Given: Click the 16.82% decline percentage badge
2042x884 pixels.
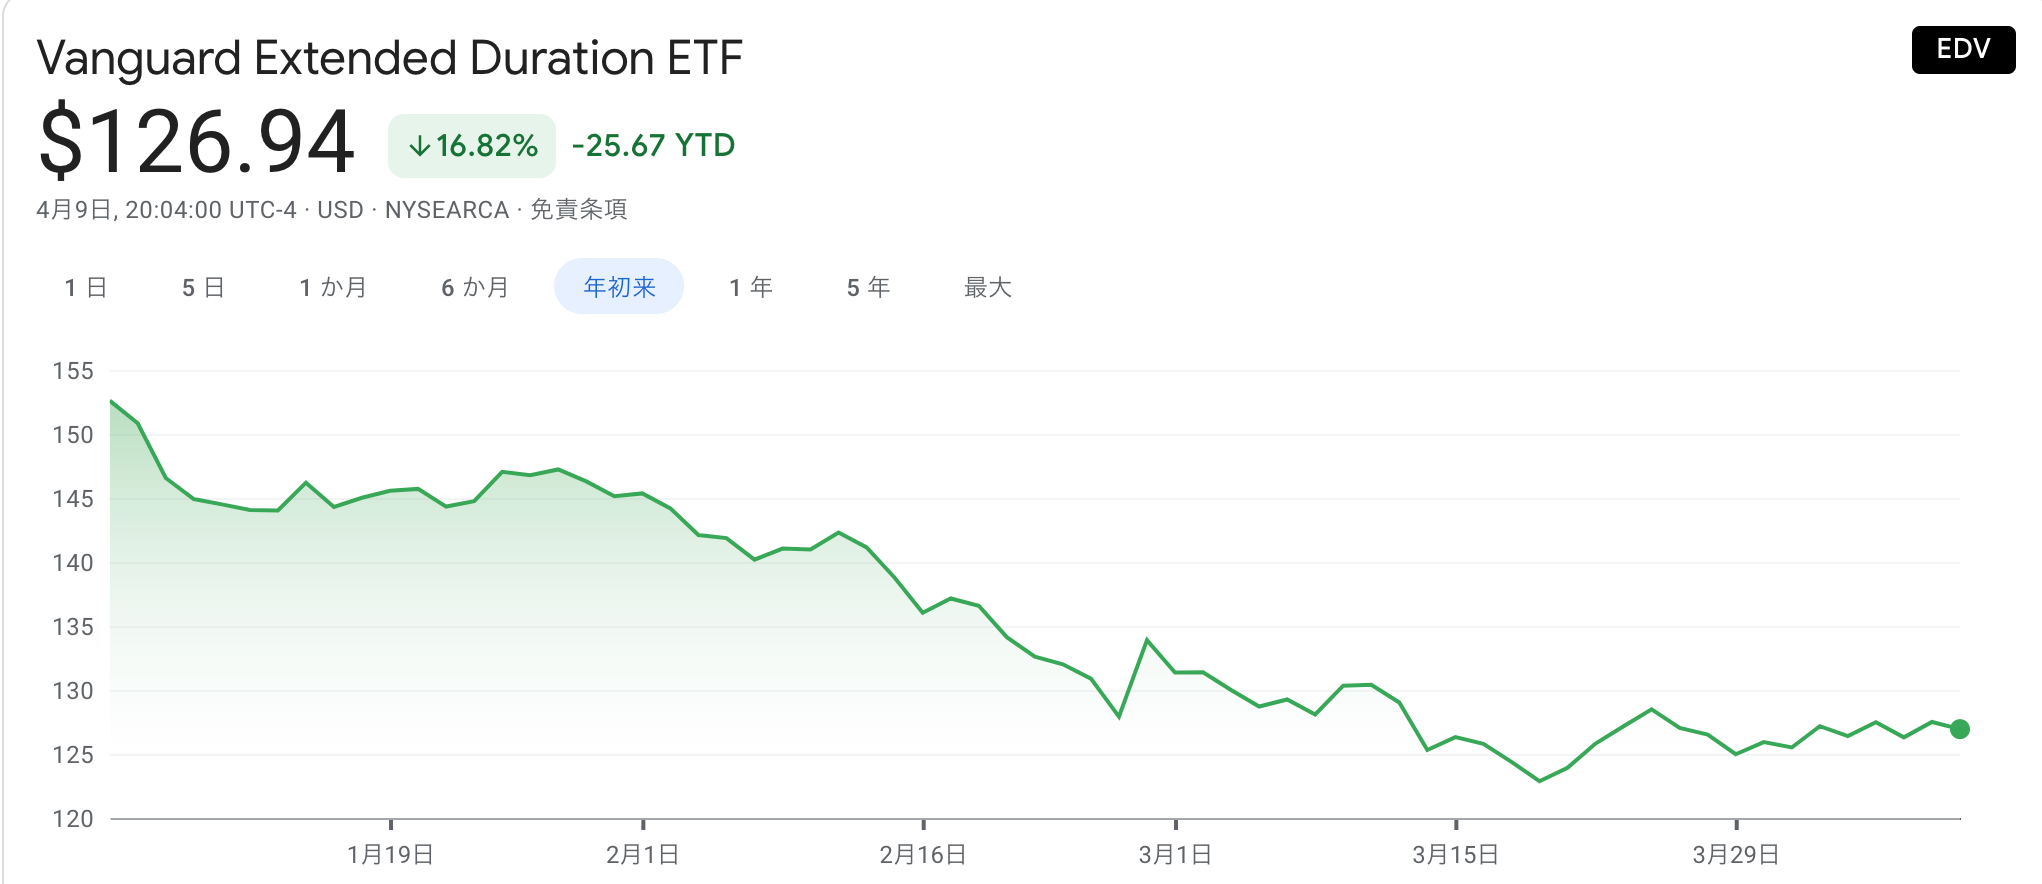Looking at the screenshot, I should (472, 146).
